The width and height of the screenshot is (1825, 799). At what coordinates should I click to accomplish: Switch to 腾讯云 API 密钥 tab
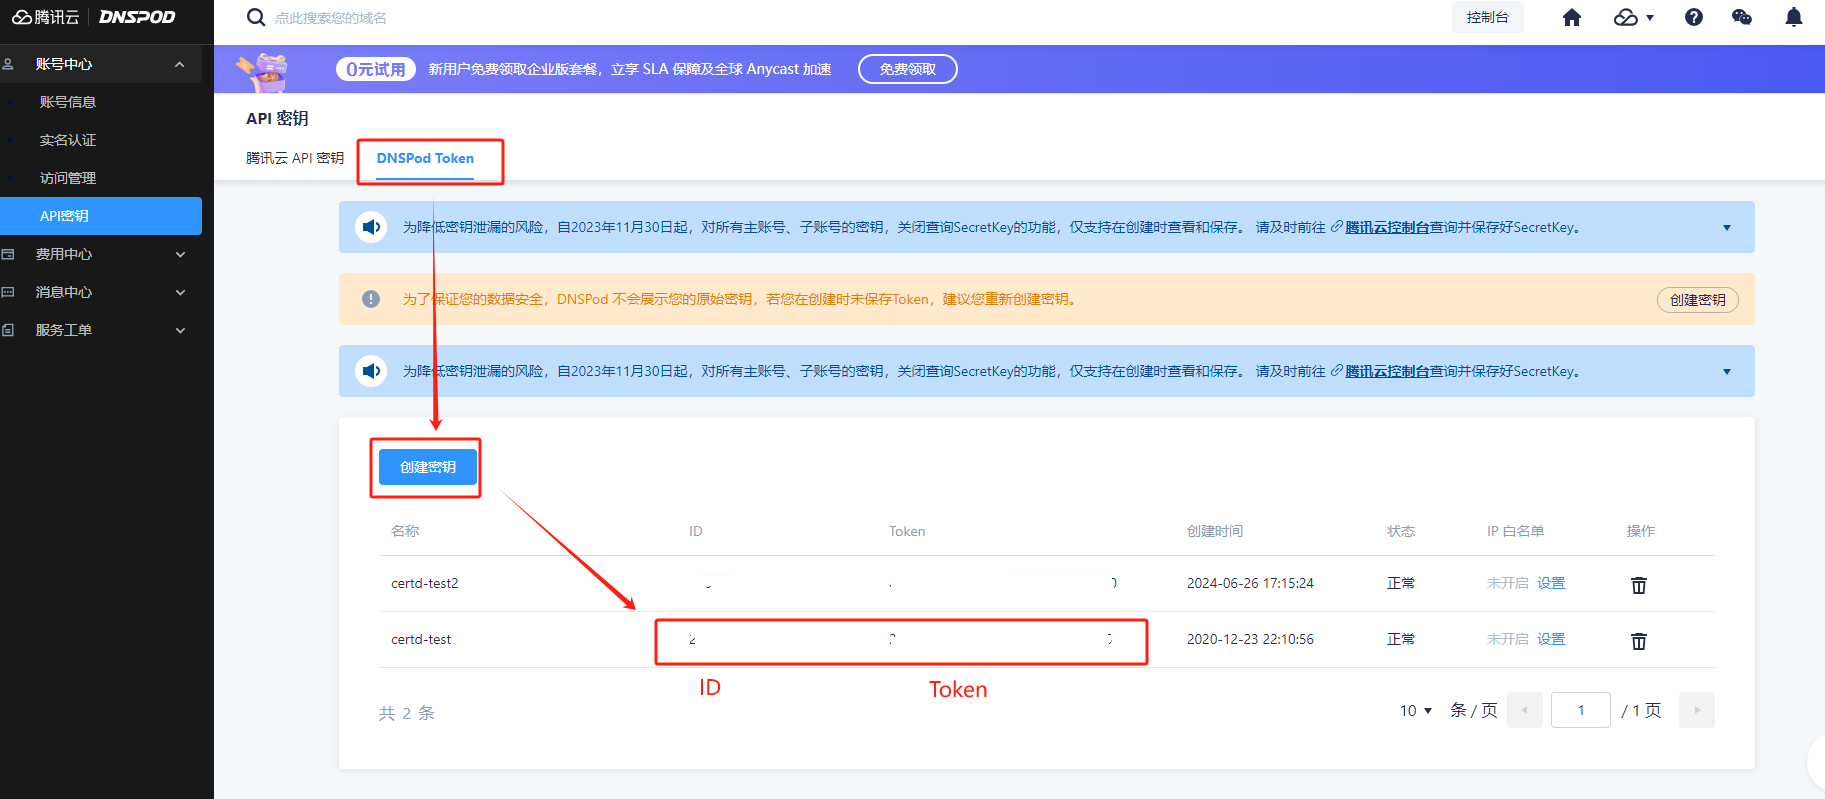pos(295,158)
